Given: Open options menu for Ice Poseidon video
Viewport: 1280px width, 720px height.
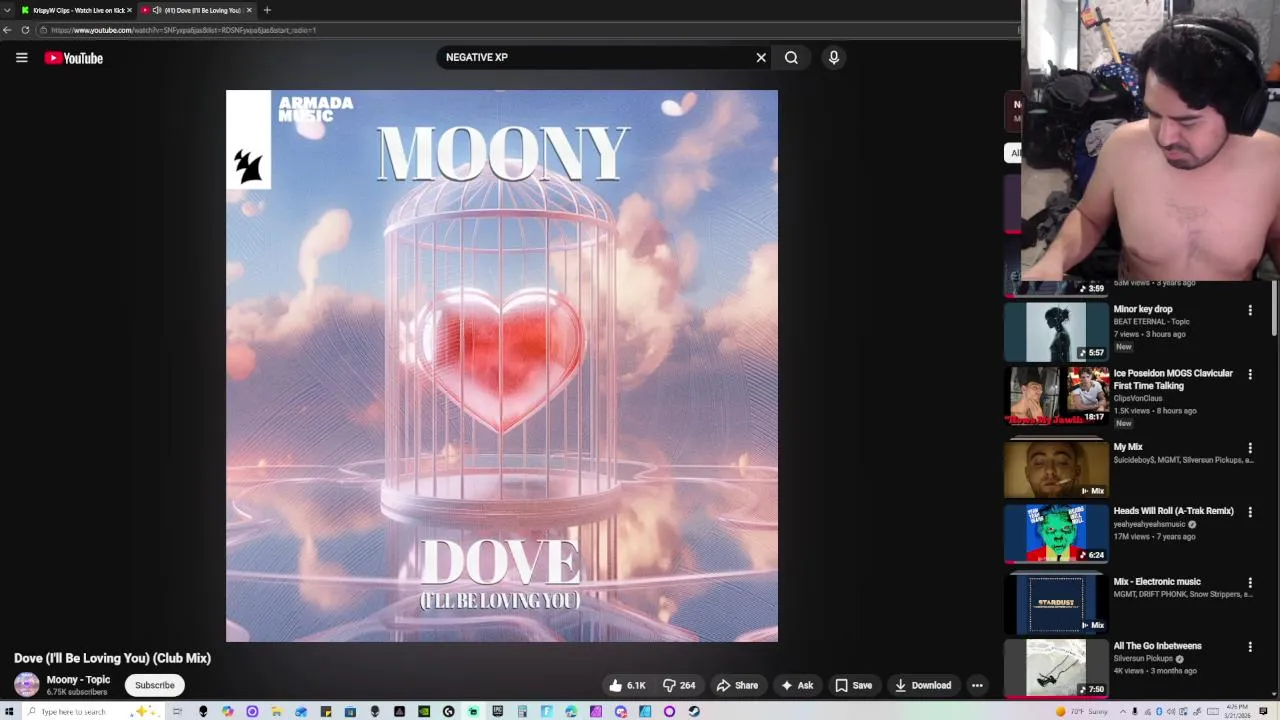Looking at the screenshot, I should click(x=1249, y=375).
